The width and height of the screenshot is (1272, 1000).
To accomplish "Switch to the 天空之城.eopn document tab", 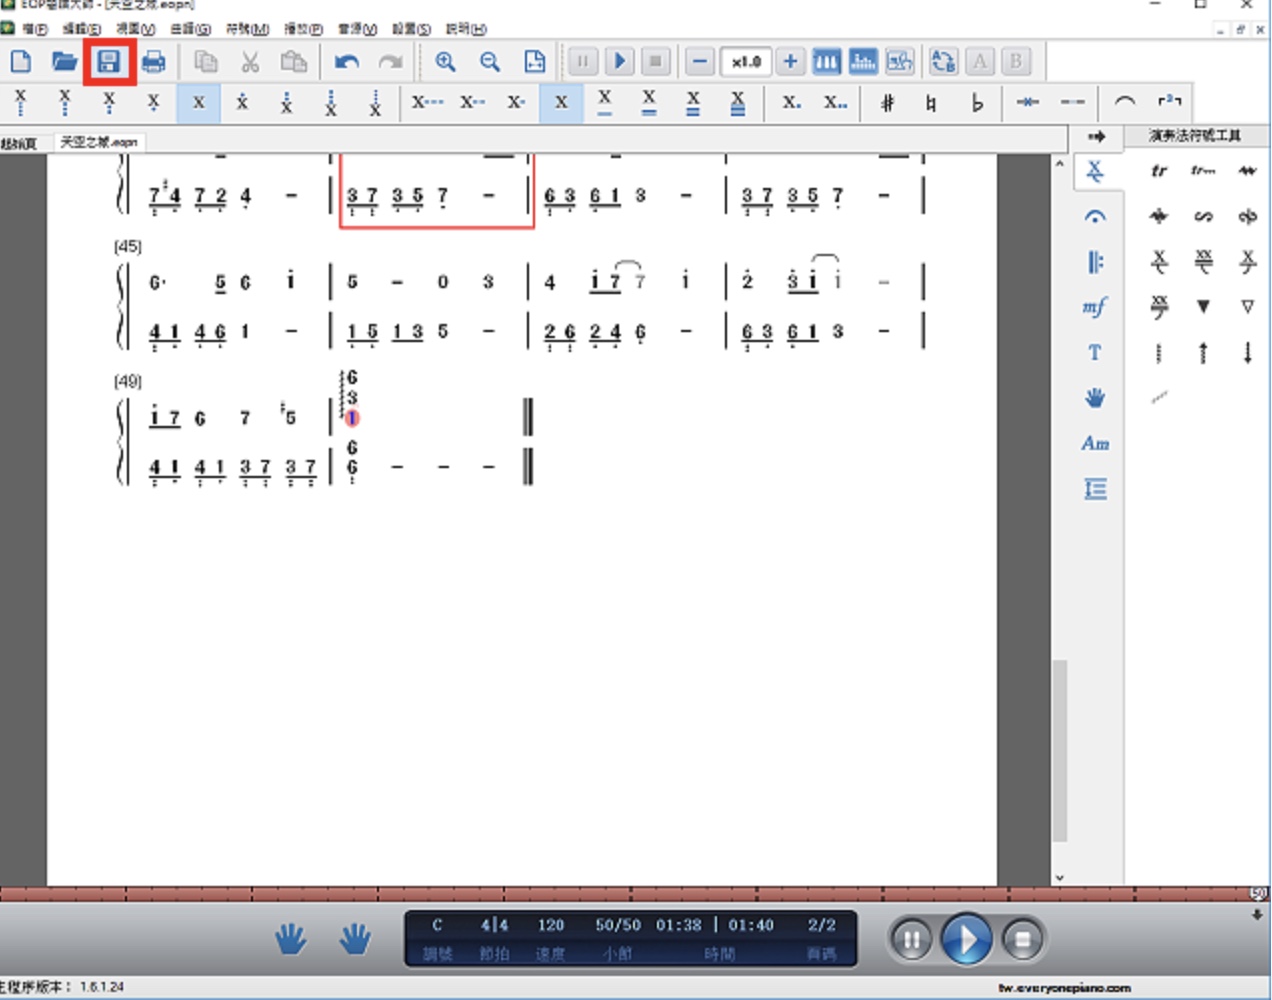I will pos(99,142).
